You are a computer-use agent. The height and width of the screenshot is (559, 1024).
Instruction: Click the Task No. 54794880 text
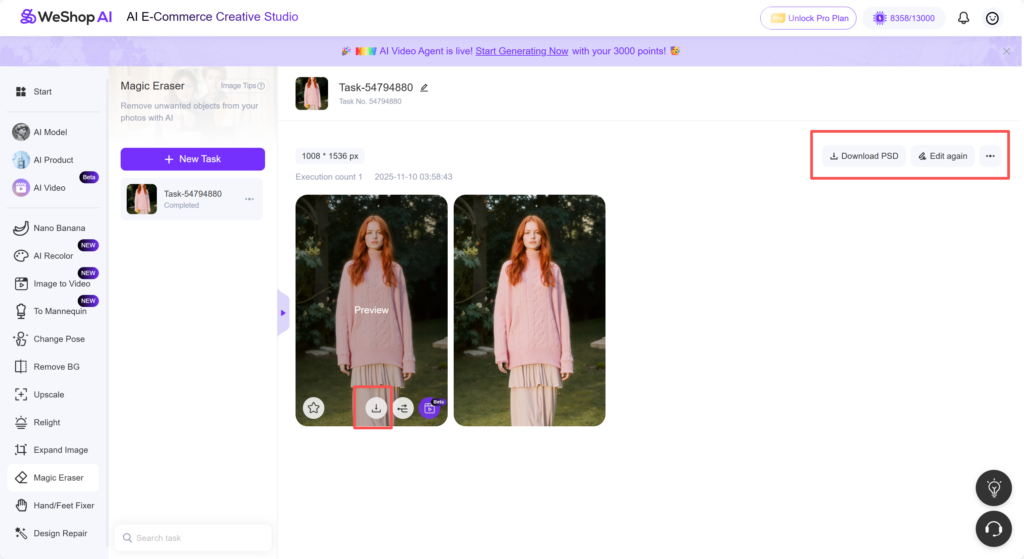click(370, 101)
